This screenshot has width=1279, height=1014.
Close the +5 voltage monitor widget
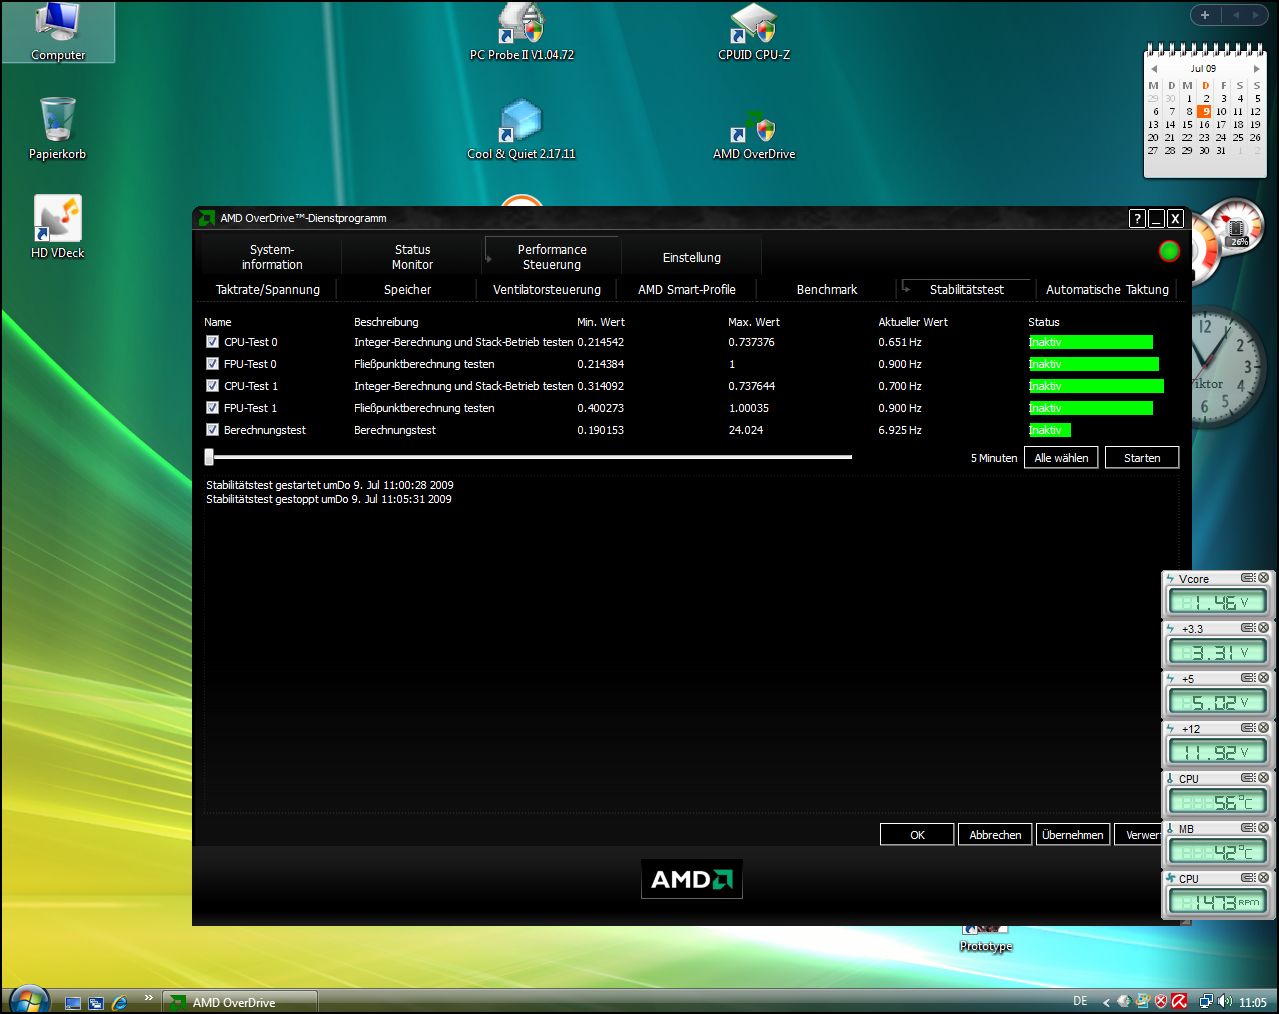[1263, 678]
